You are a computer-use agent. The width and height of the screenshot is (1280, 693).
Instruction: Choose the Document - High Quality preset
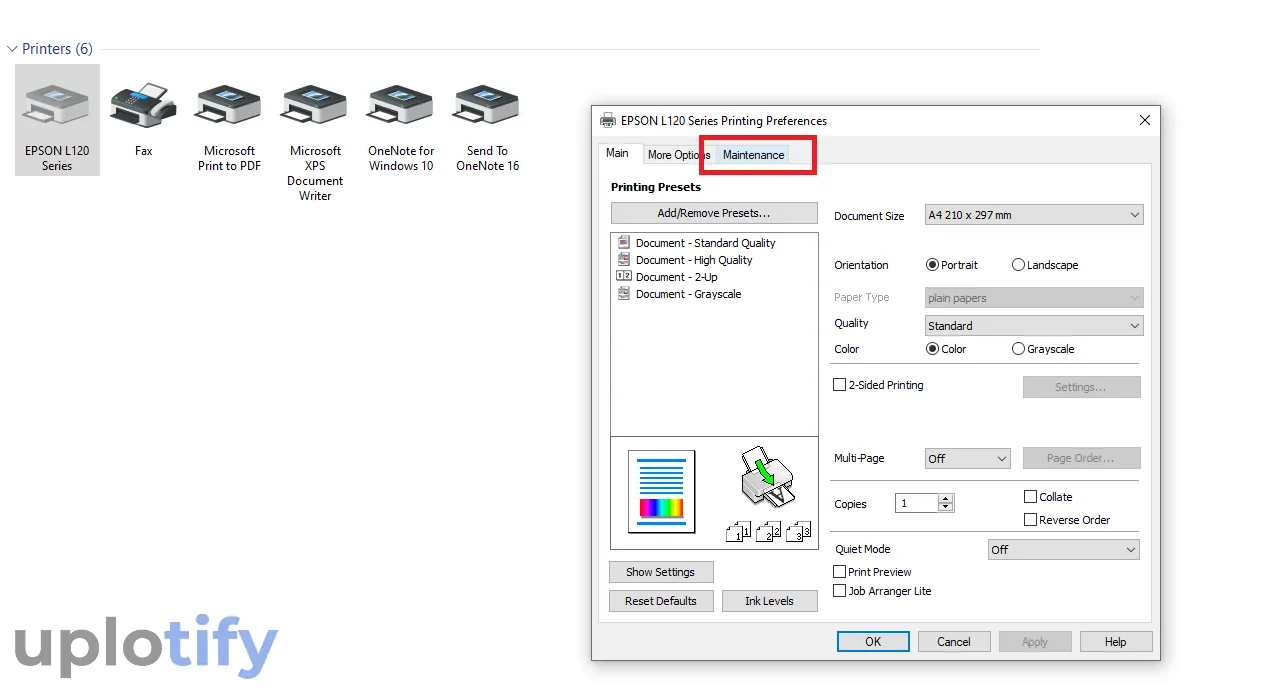point(694,260)
